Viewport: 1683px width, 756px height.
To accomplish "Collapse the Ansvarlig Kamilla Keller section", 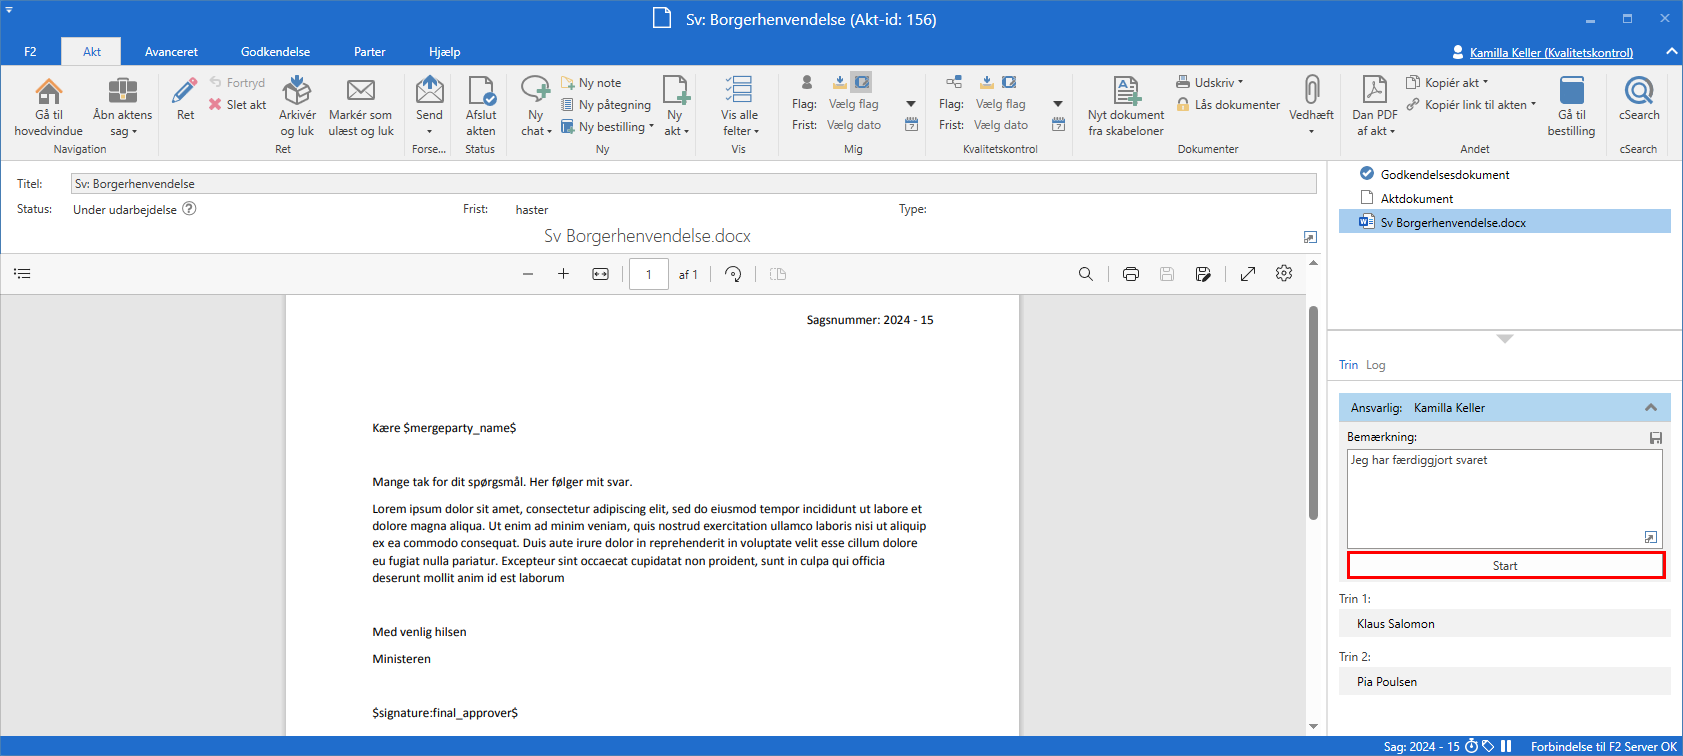I will click(x=1650, y=408).
